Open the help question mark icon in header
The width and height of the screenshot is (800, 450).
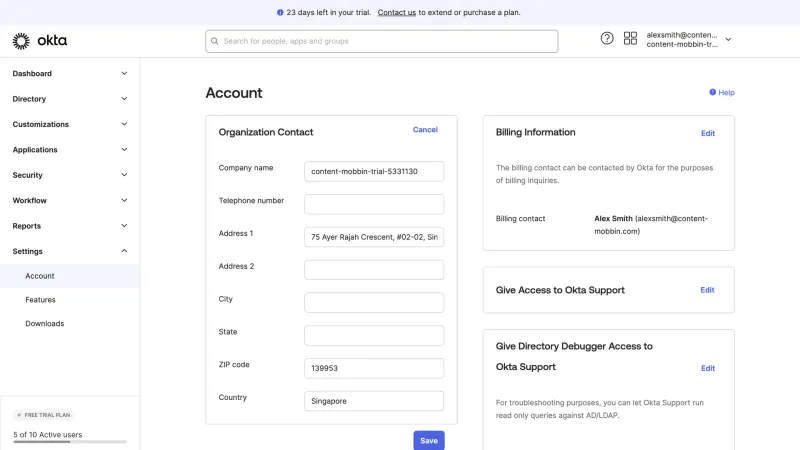coord(607,38)
